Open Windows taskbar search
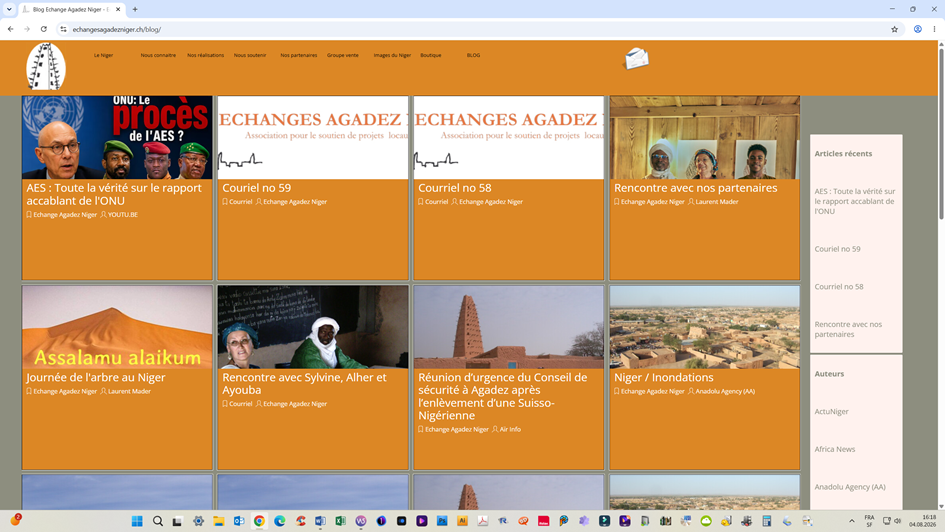 click(157, 521)
